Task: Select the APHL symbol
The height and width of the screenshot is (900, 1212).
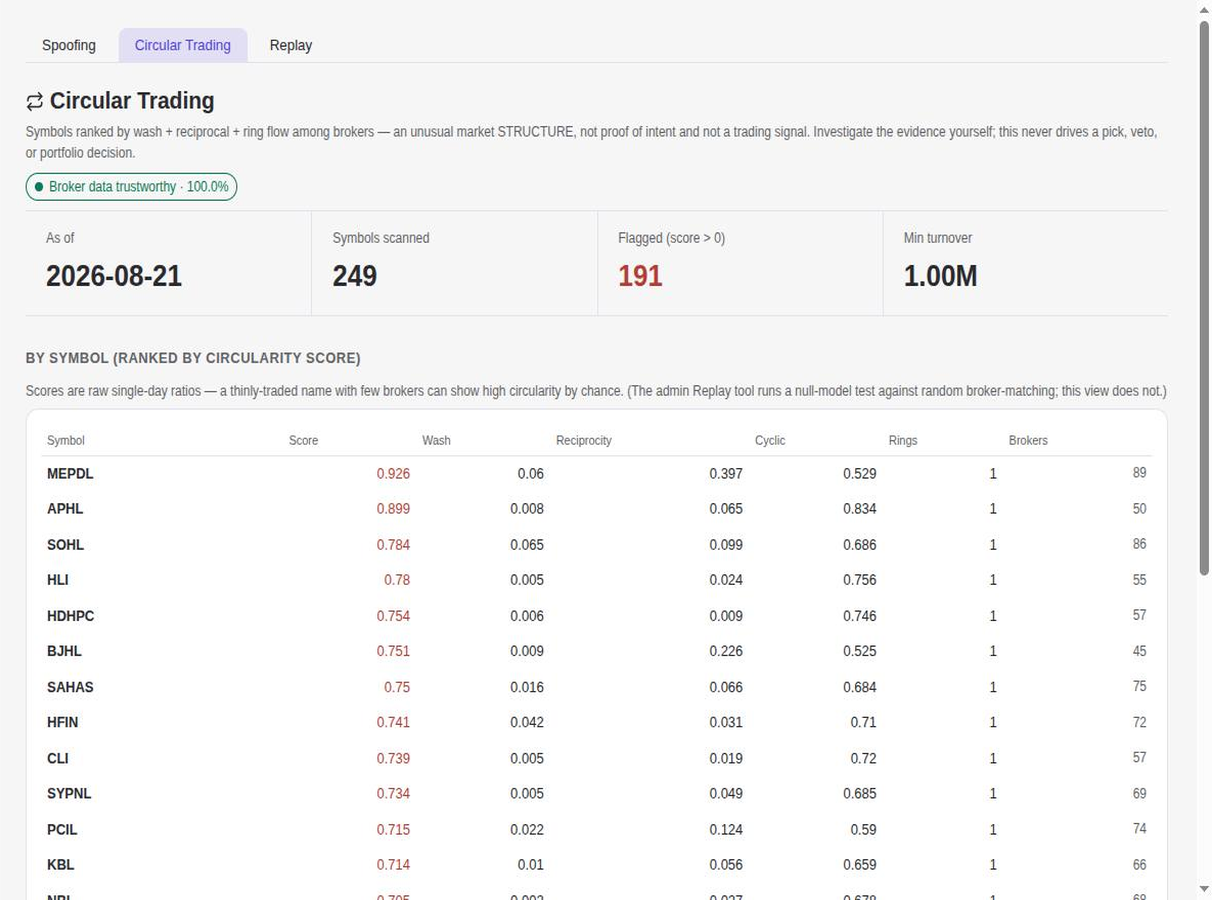Action: point(65,509)
